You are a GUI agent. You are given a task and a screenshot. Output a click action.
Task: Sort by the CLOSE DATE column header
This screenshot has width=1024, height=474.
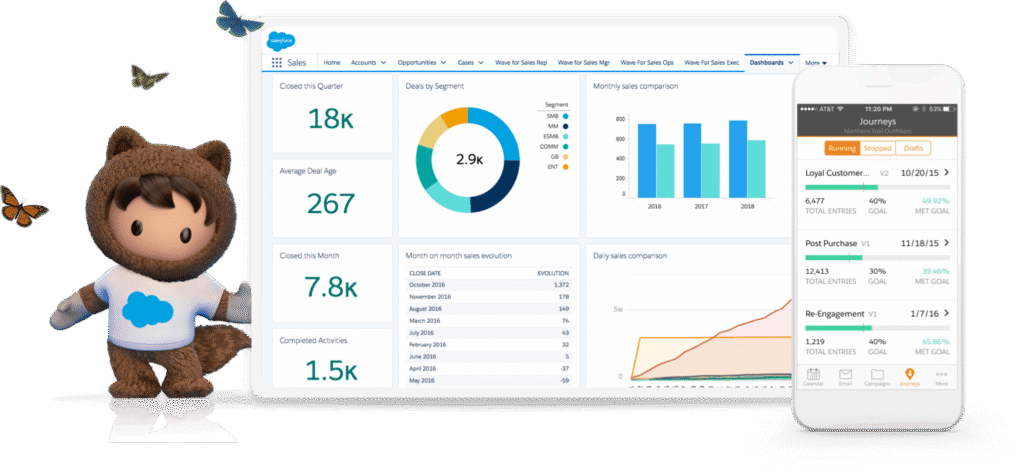click(424, 273)
